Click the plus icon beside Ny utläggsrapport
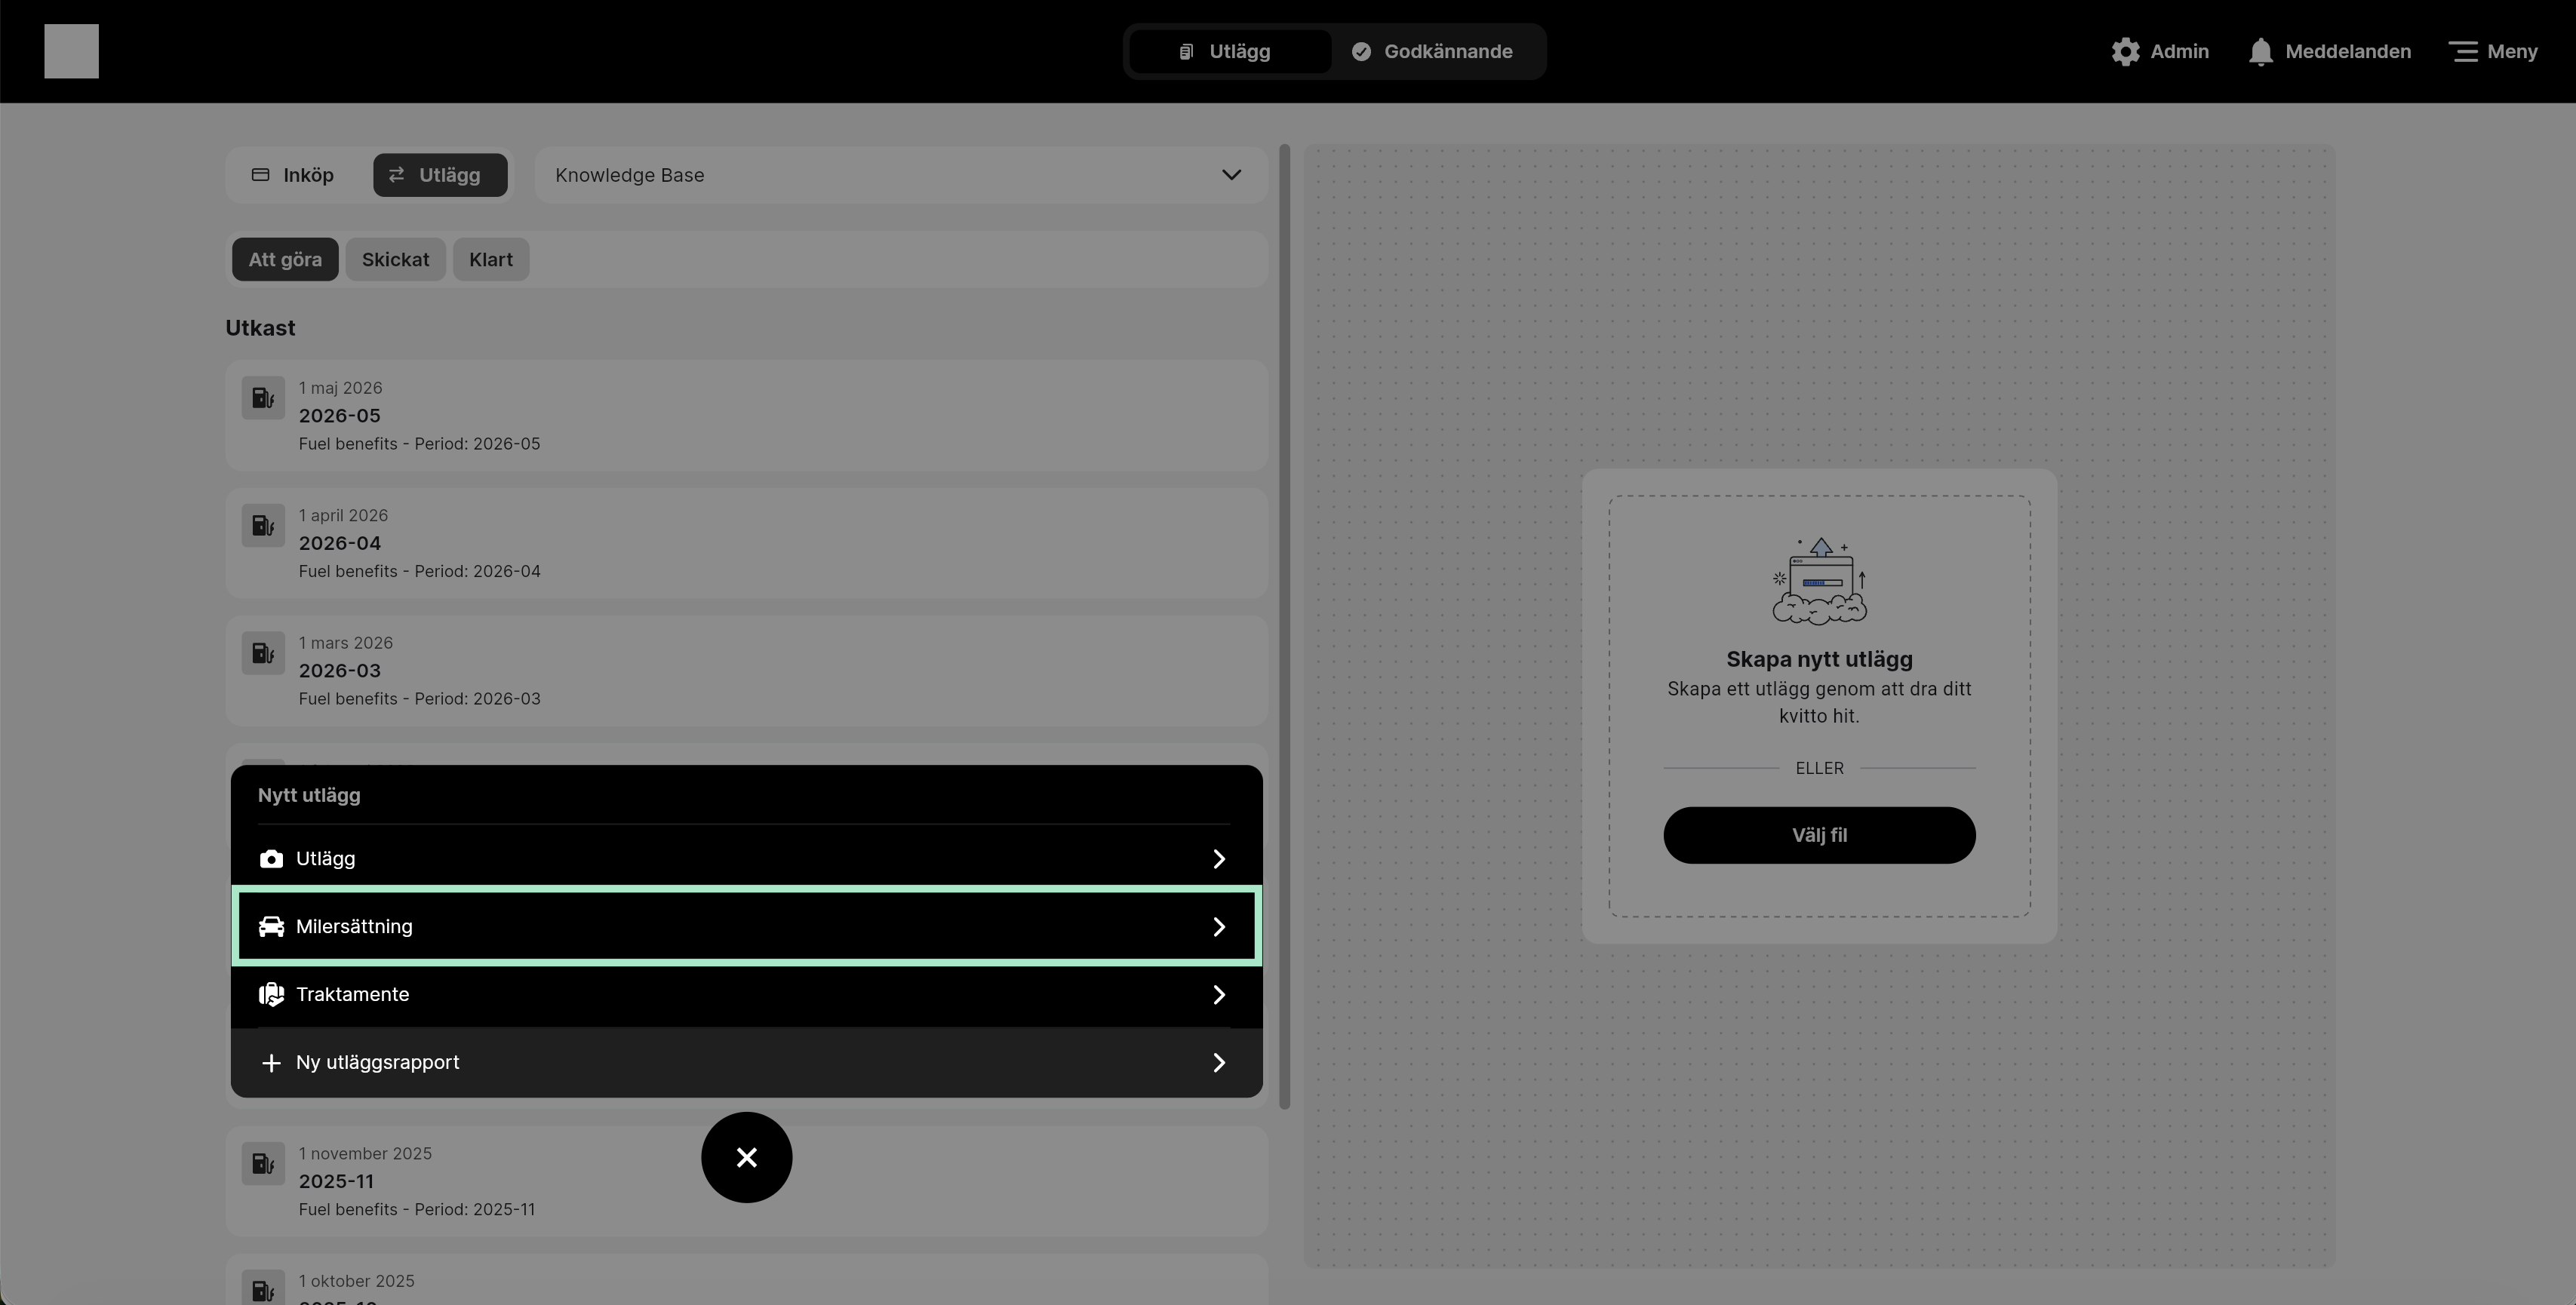The height and width of the screenshot is (1305, 2576). [x=271, y=1063]
